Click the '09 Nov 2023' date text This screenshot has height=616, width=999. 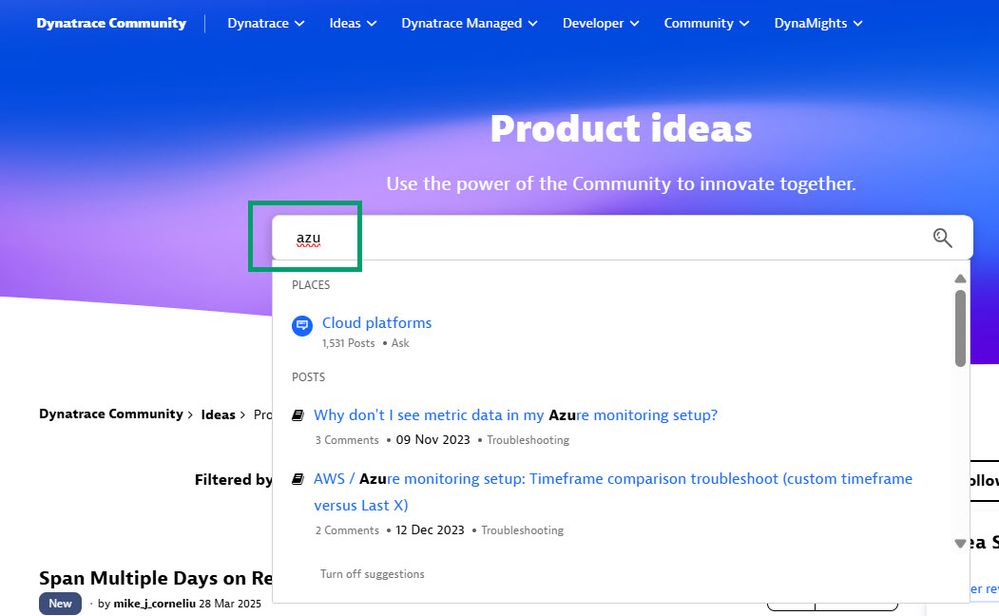coord(433,440)
